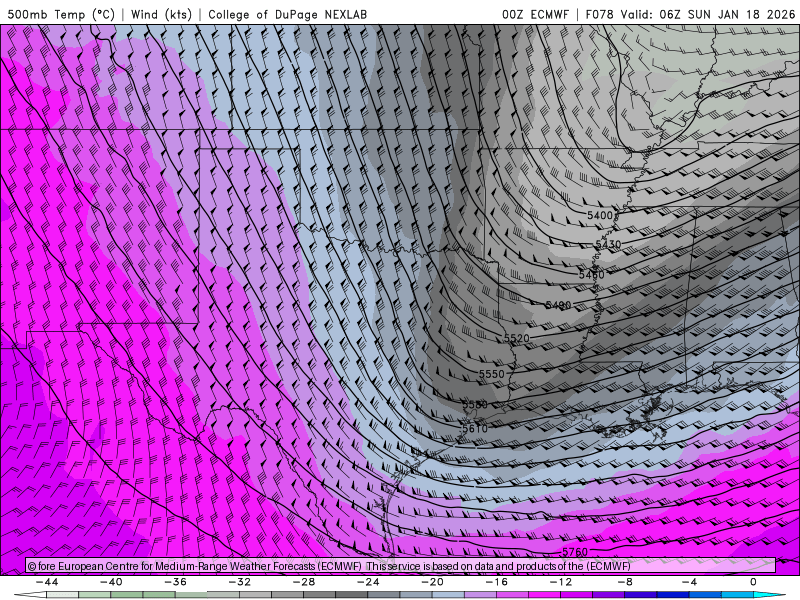Image resolution: width=800 pixels, height=600 pixels.
Task: Click the -16 colorbar scale label
Action: [x=497, y=582]
